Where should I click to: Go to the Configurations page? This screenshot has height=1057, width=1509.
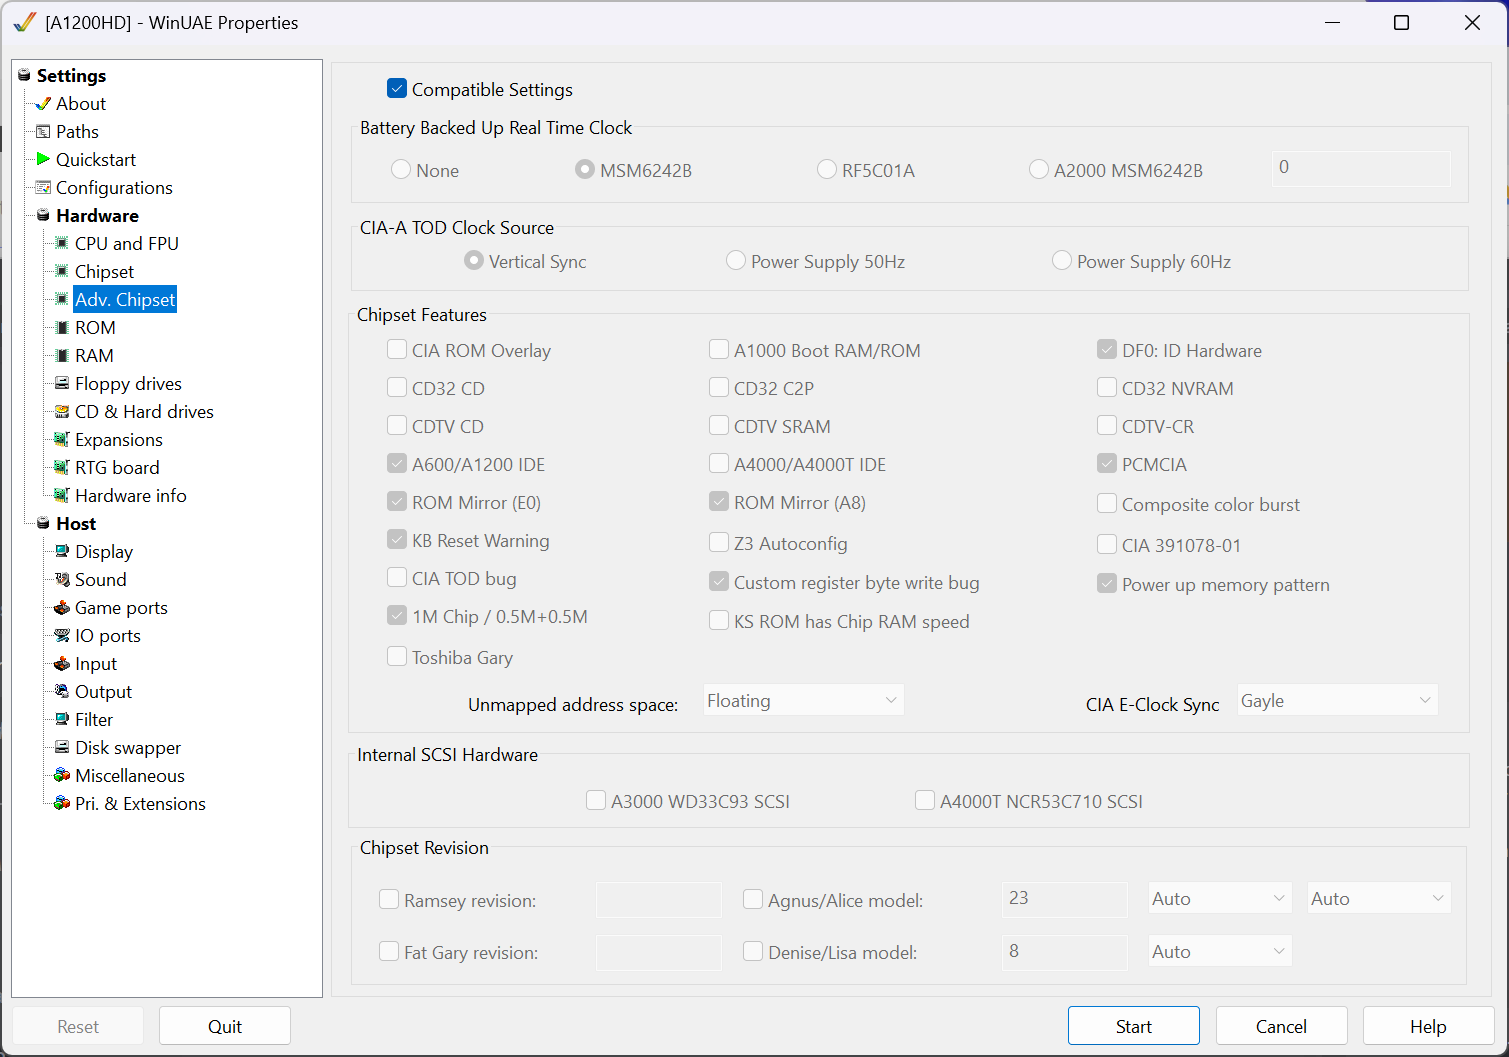point(114,188)
